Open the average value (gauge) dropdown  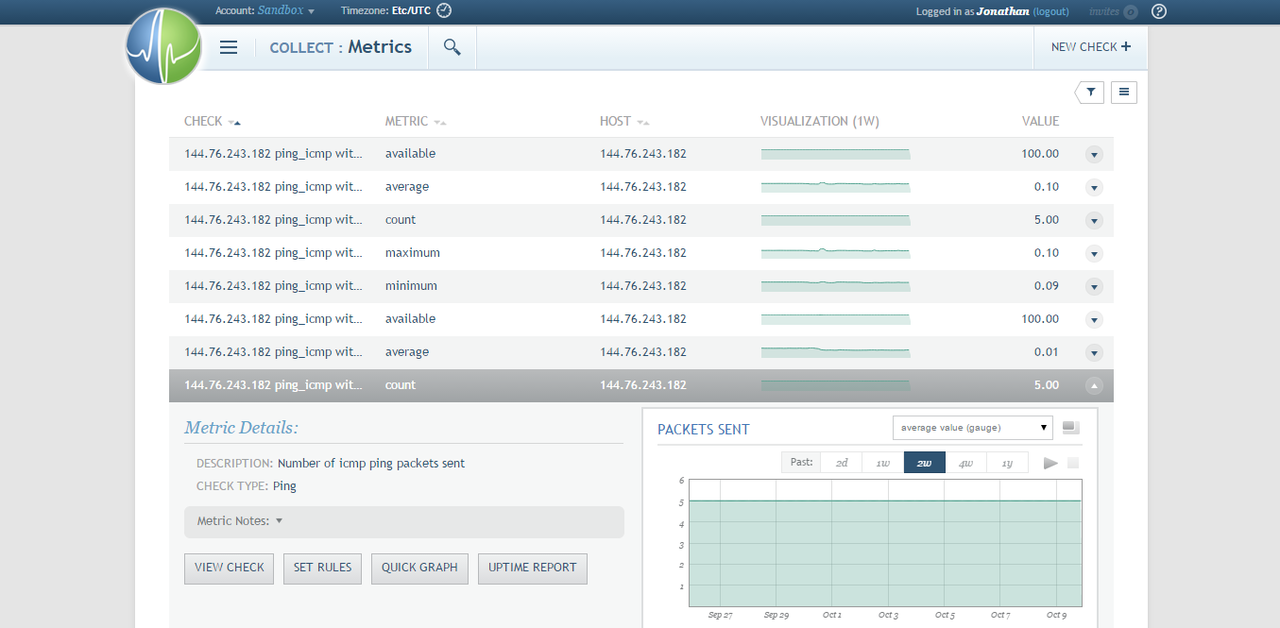[972, 428]
